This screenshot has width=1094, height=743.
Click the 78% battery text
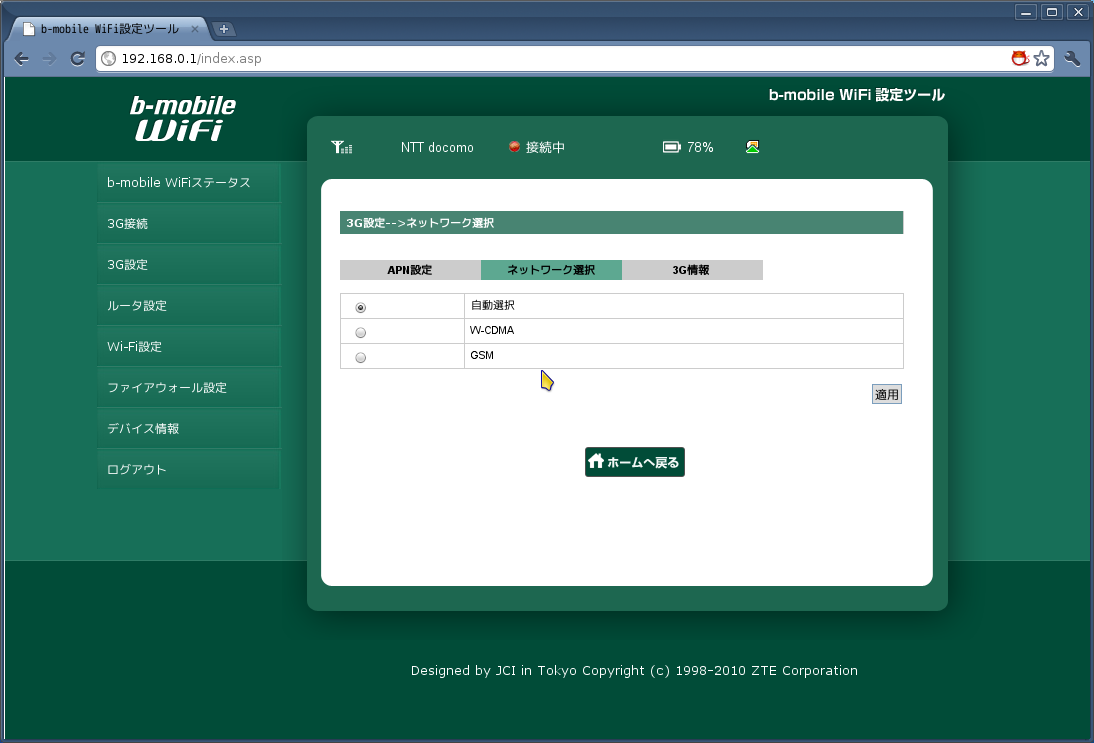700,147
